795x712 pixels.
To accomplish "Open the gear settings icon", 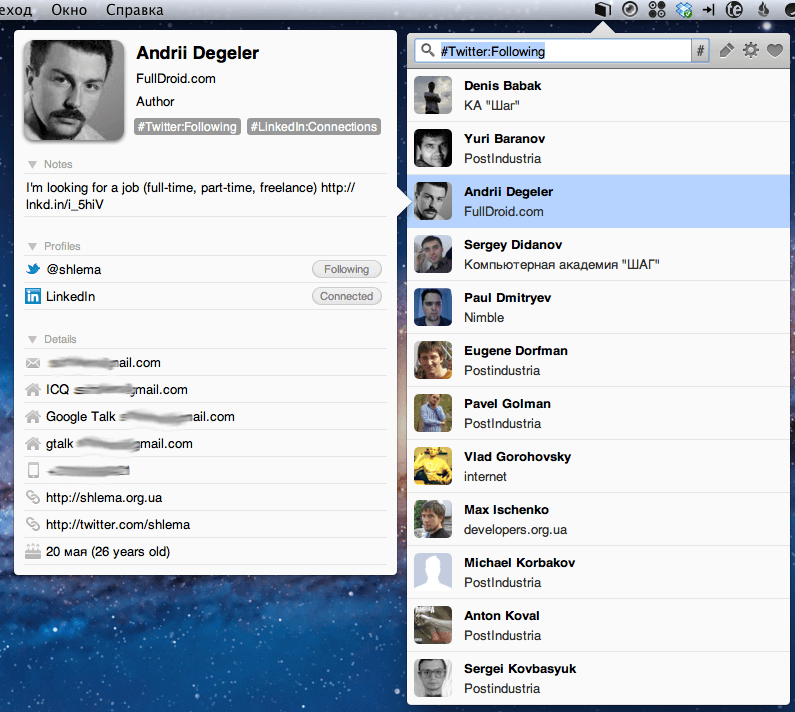I will (750, 50).
